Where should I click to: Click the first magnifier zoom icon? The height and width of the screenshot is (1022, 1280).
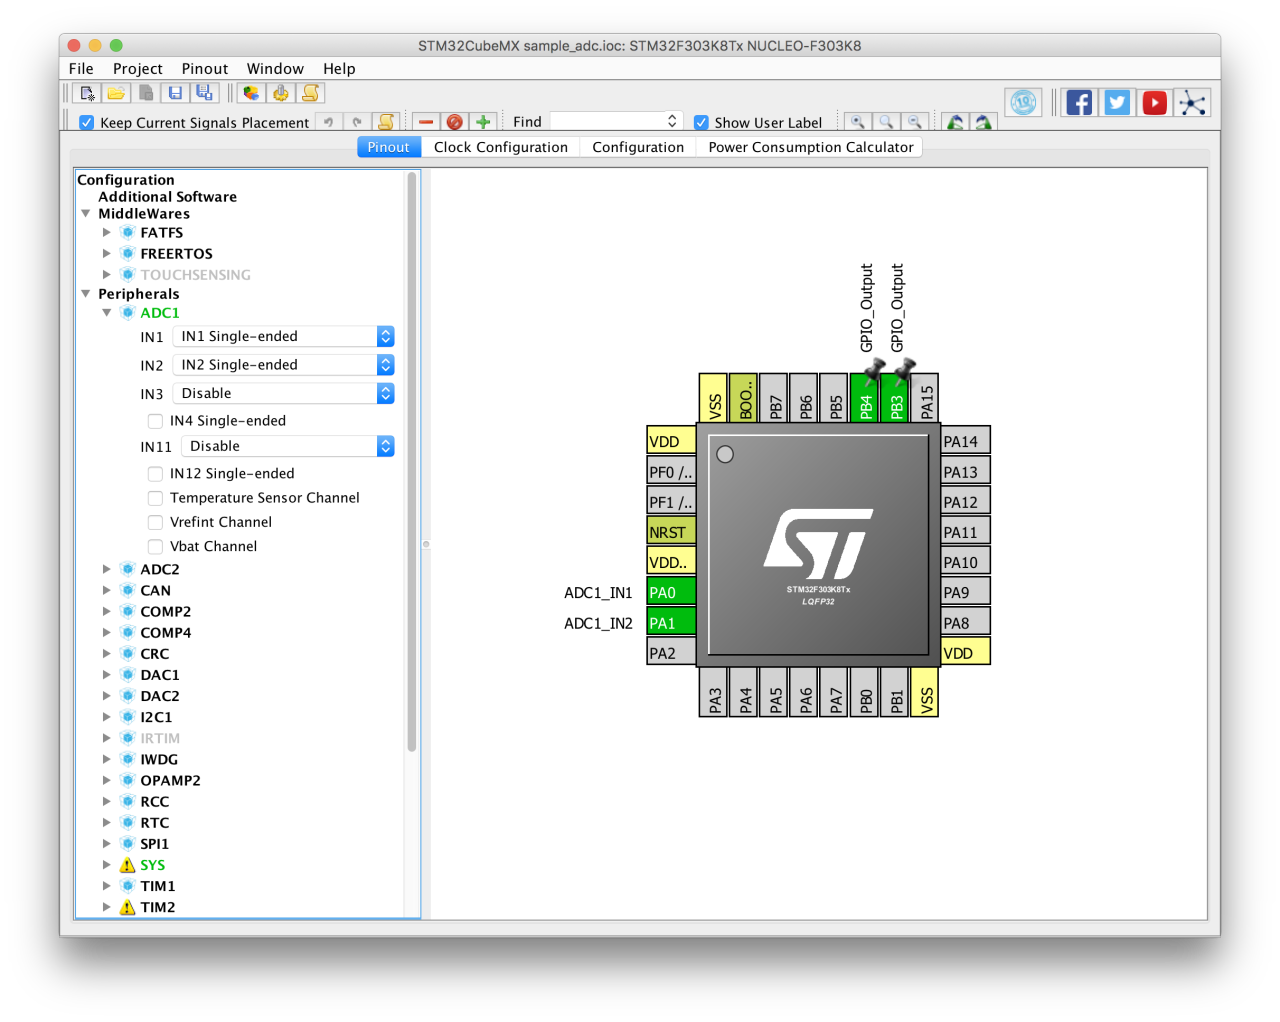click(x=857, y=122)
